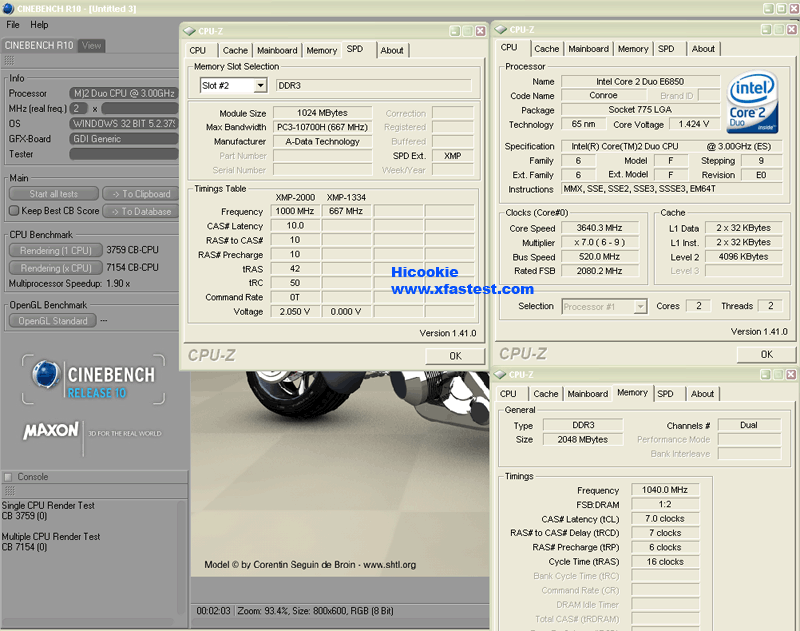Viewport: 800px width, 631px height.
Task: Open the About tab in the CPU-Z SPD window
Action: click(x=392, y=51)
